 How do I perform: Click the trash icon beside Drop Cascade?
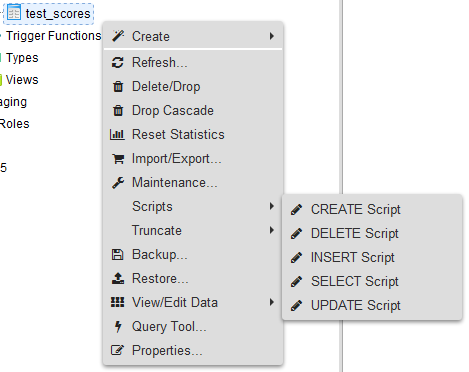point(118,110)
